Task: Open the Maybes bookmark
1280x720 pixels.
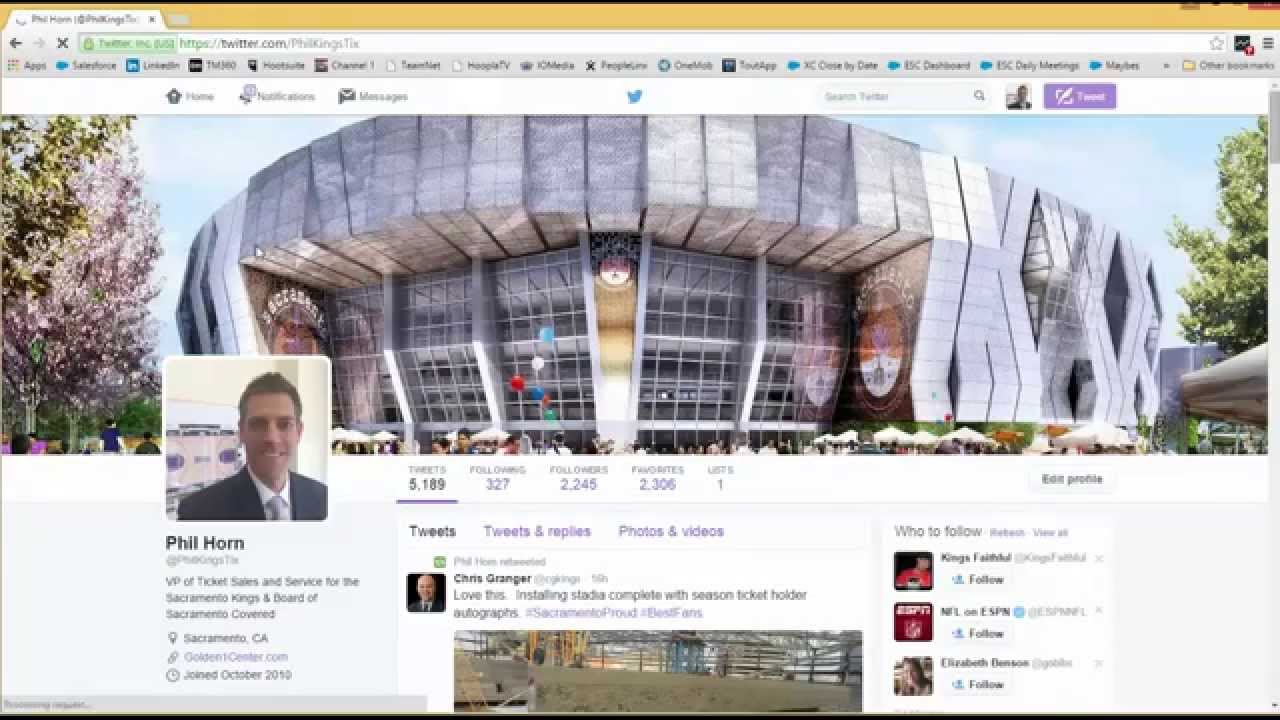Action: click(x=1114, y=66)
